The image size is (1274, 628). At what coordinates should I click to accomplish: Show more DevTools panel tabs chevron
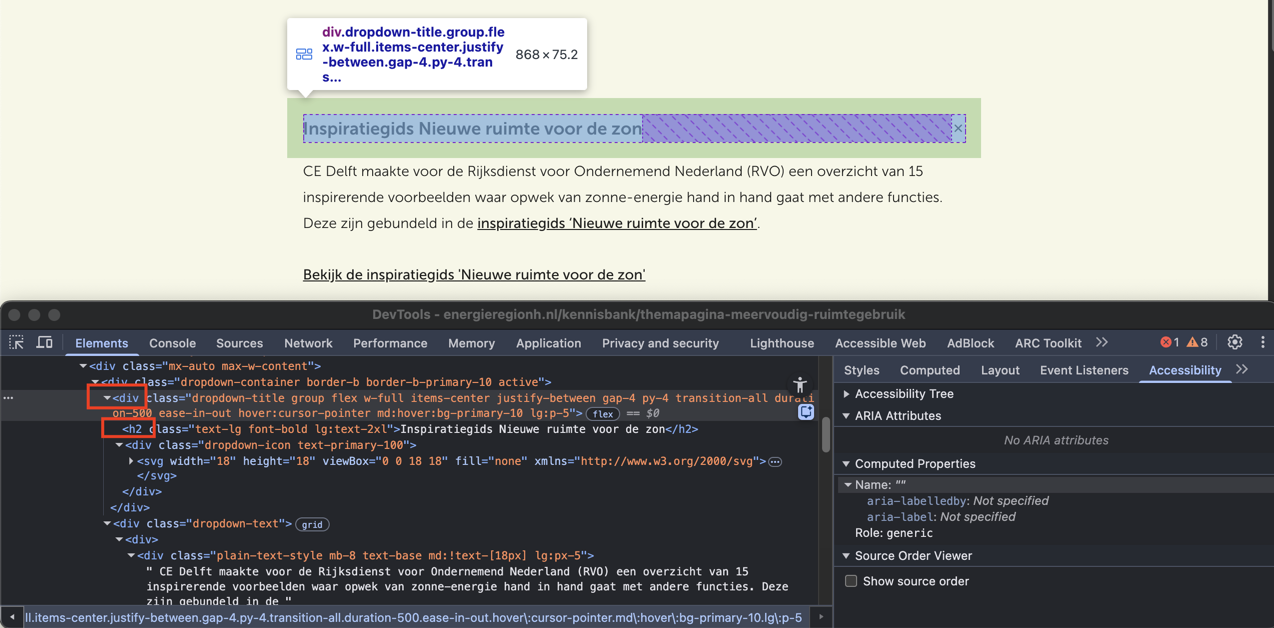[x=1102, y=343]
